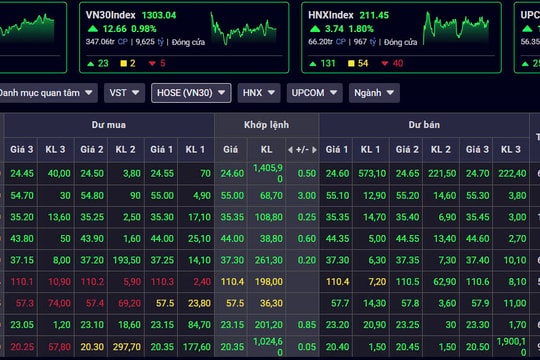Click VN30 unchanged yellow square beside 2
The width and height of the screenshot is (540, 360).
[x=123, y=64]
